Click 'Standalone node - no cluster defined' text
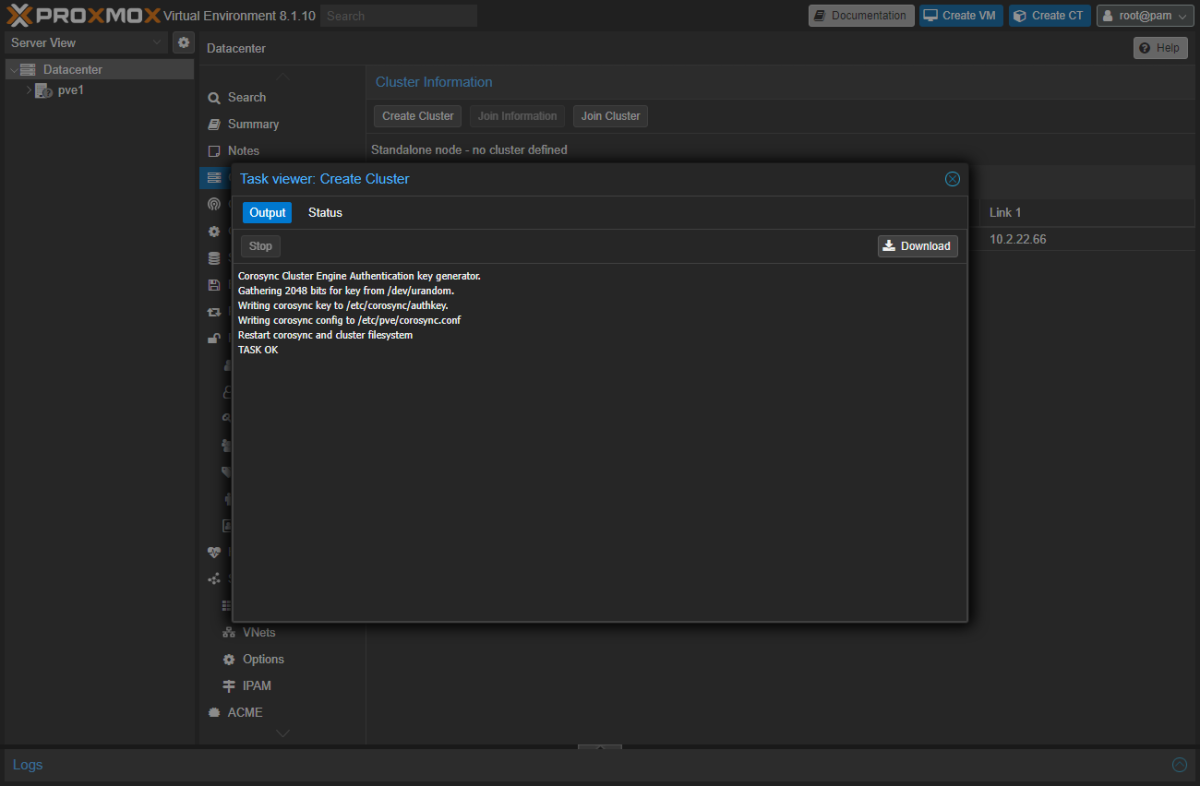This screenshot has height=786, width=1200. click(469, 150)
